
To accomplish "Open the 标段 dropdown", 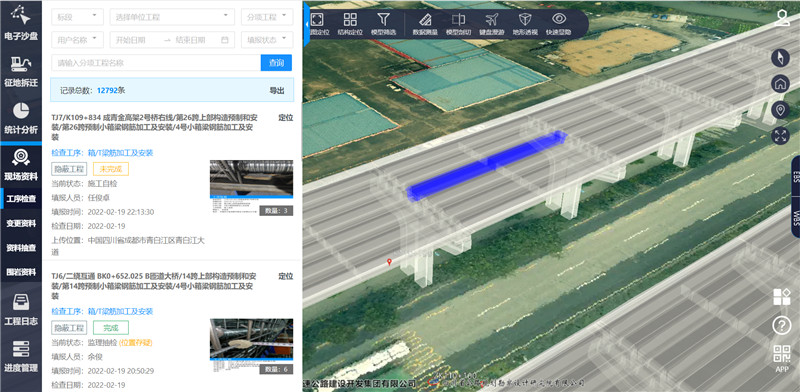I will tap(78, 17).
